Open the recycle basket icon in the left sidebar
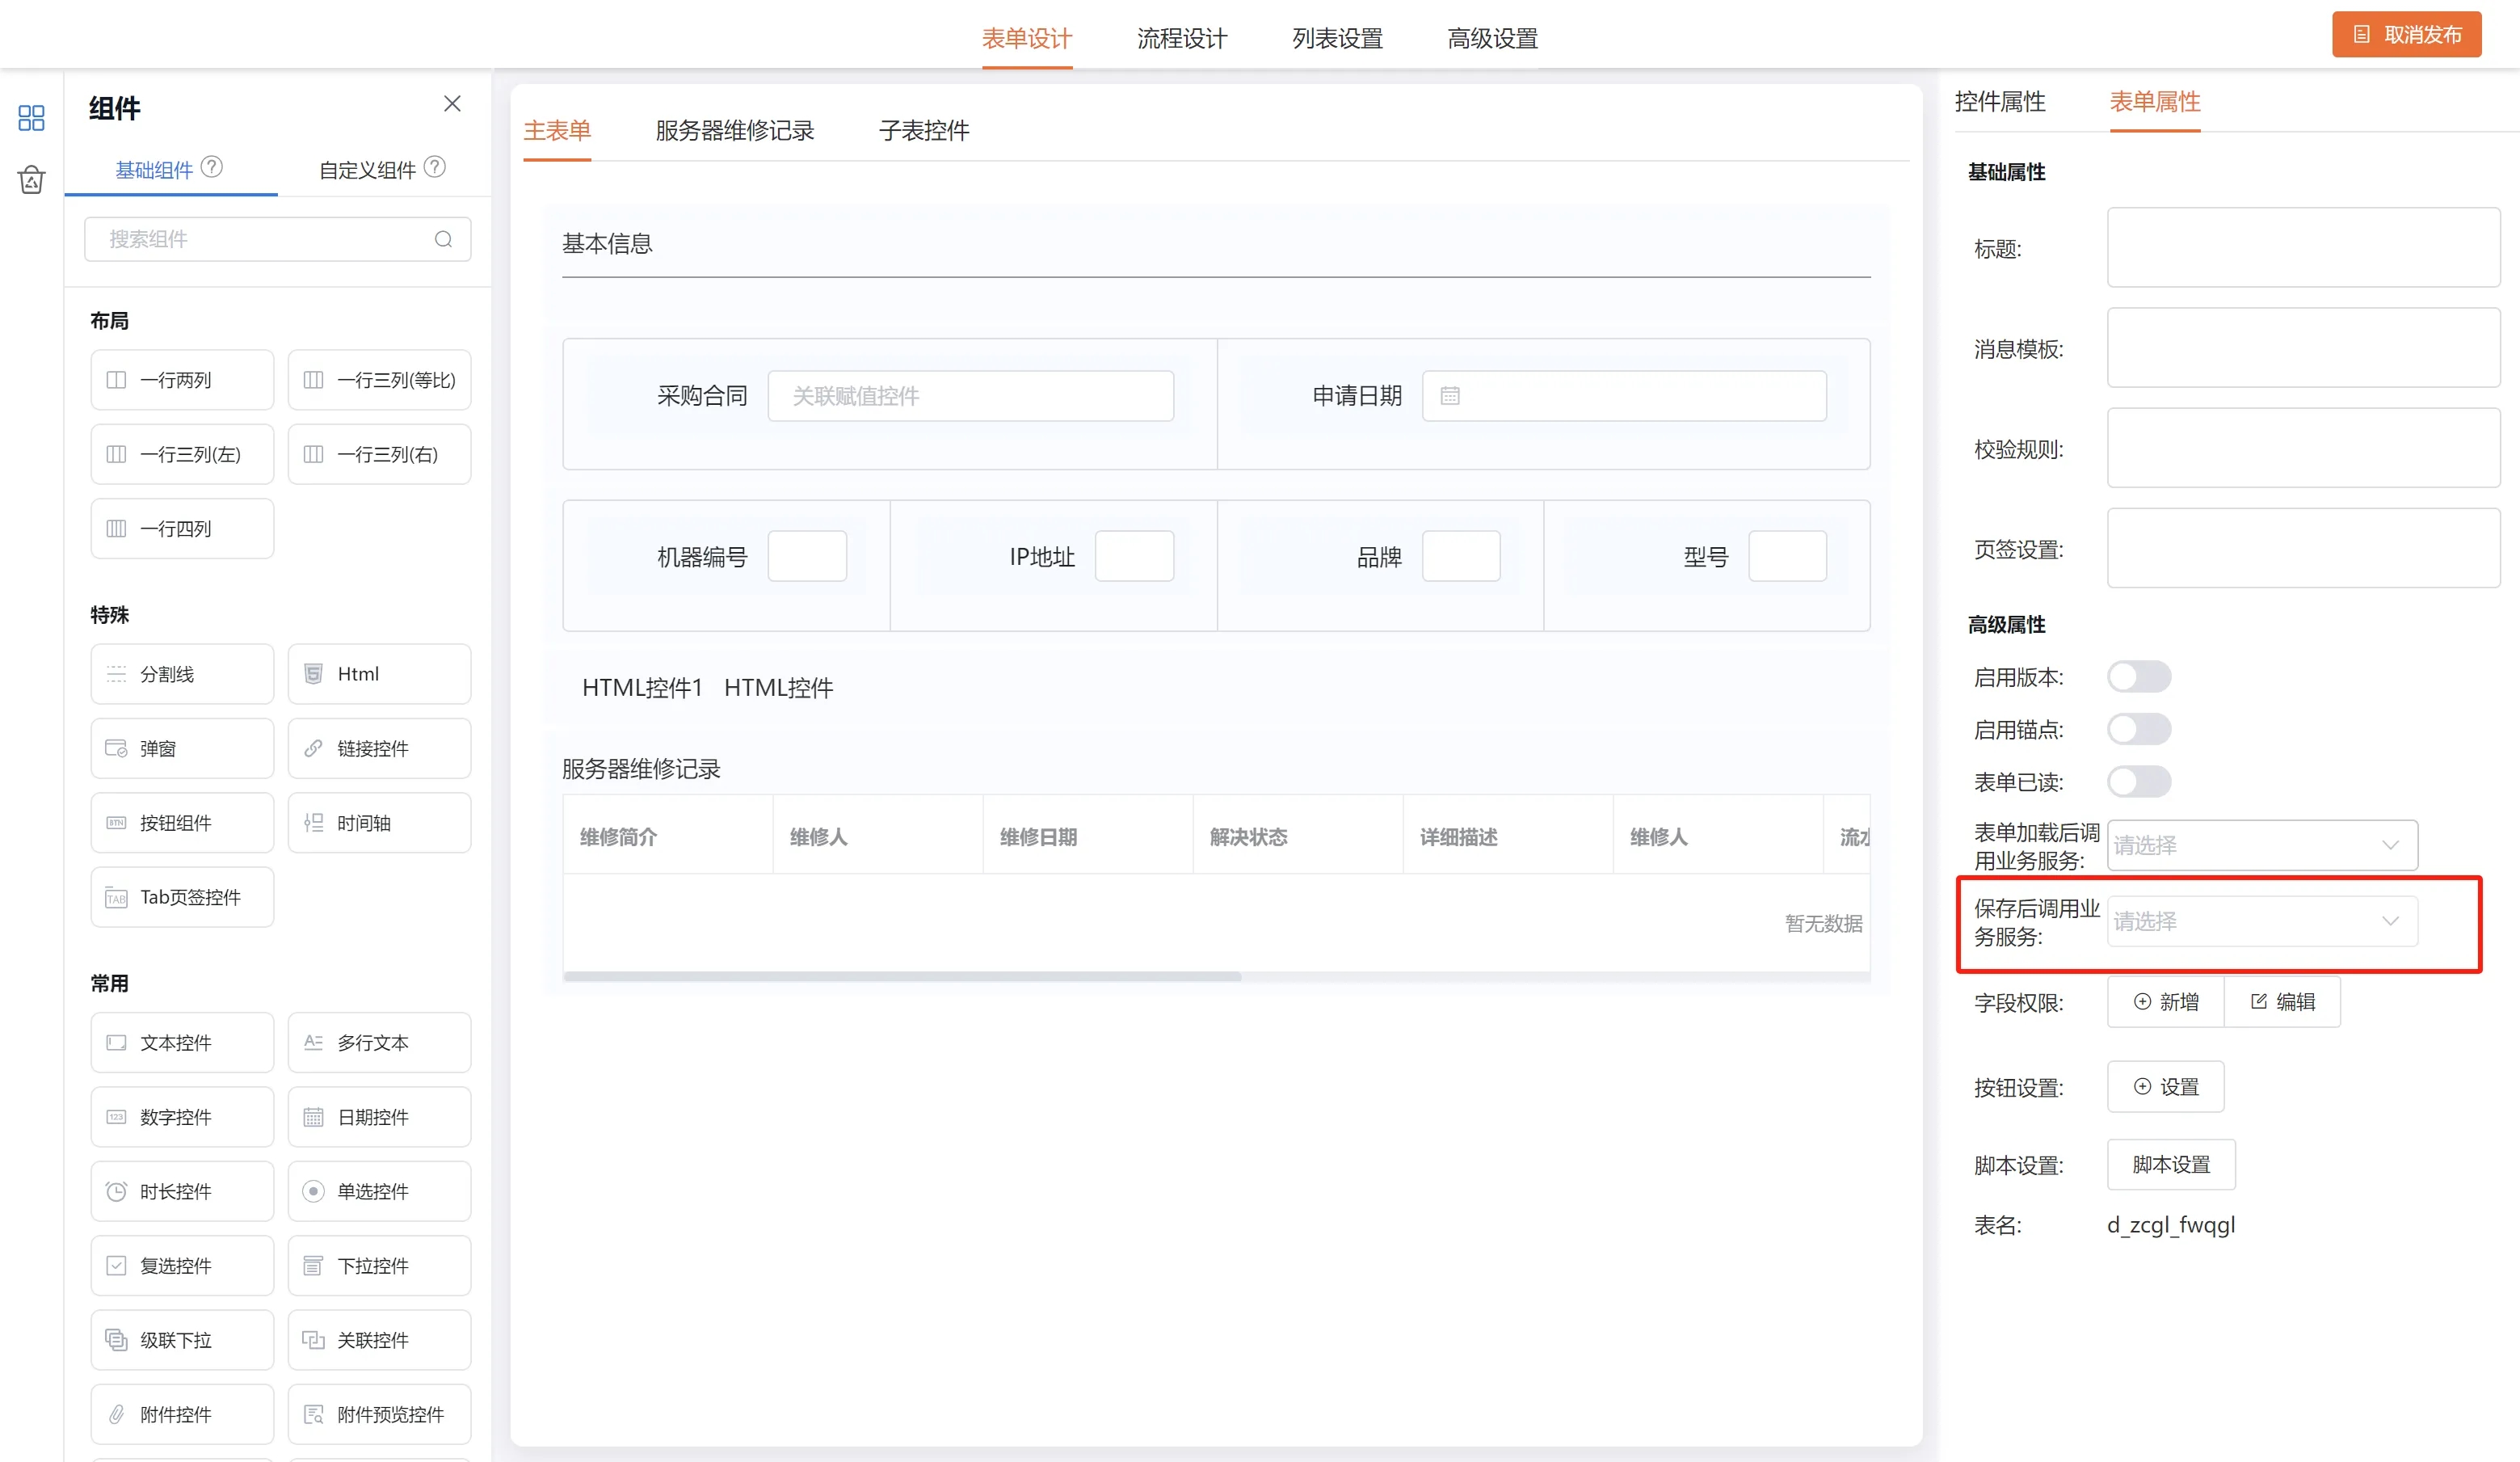 [31, 180]
